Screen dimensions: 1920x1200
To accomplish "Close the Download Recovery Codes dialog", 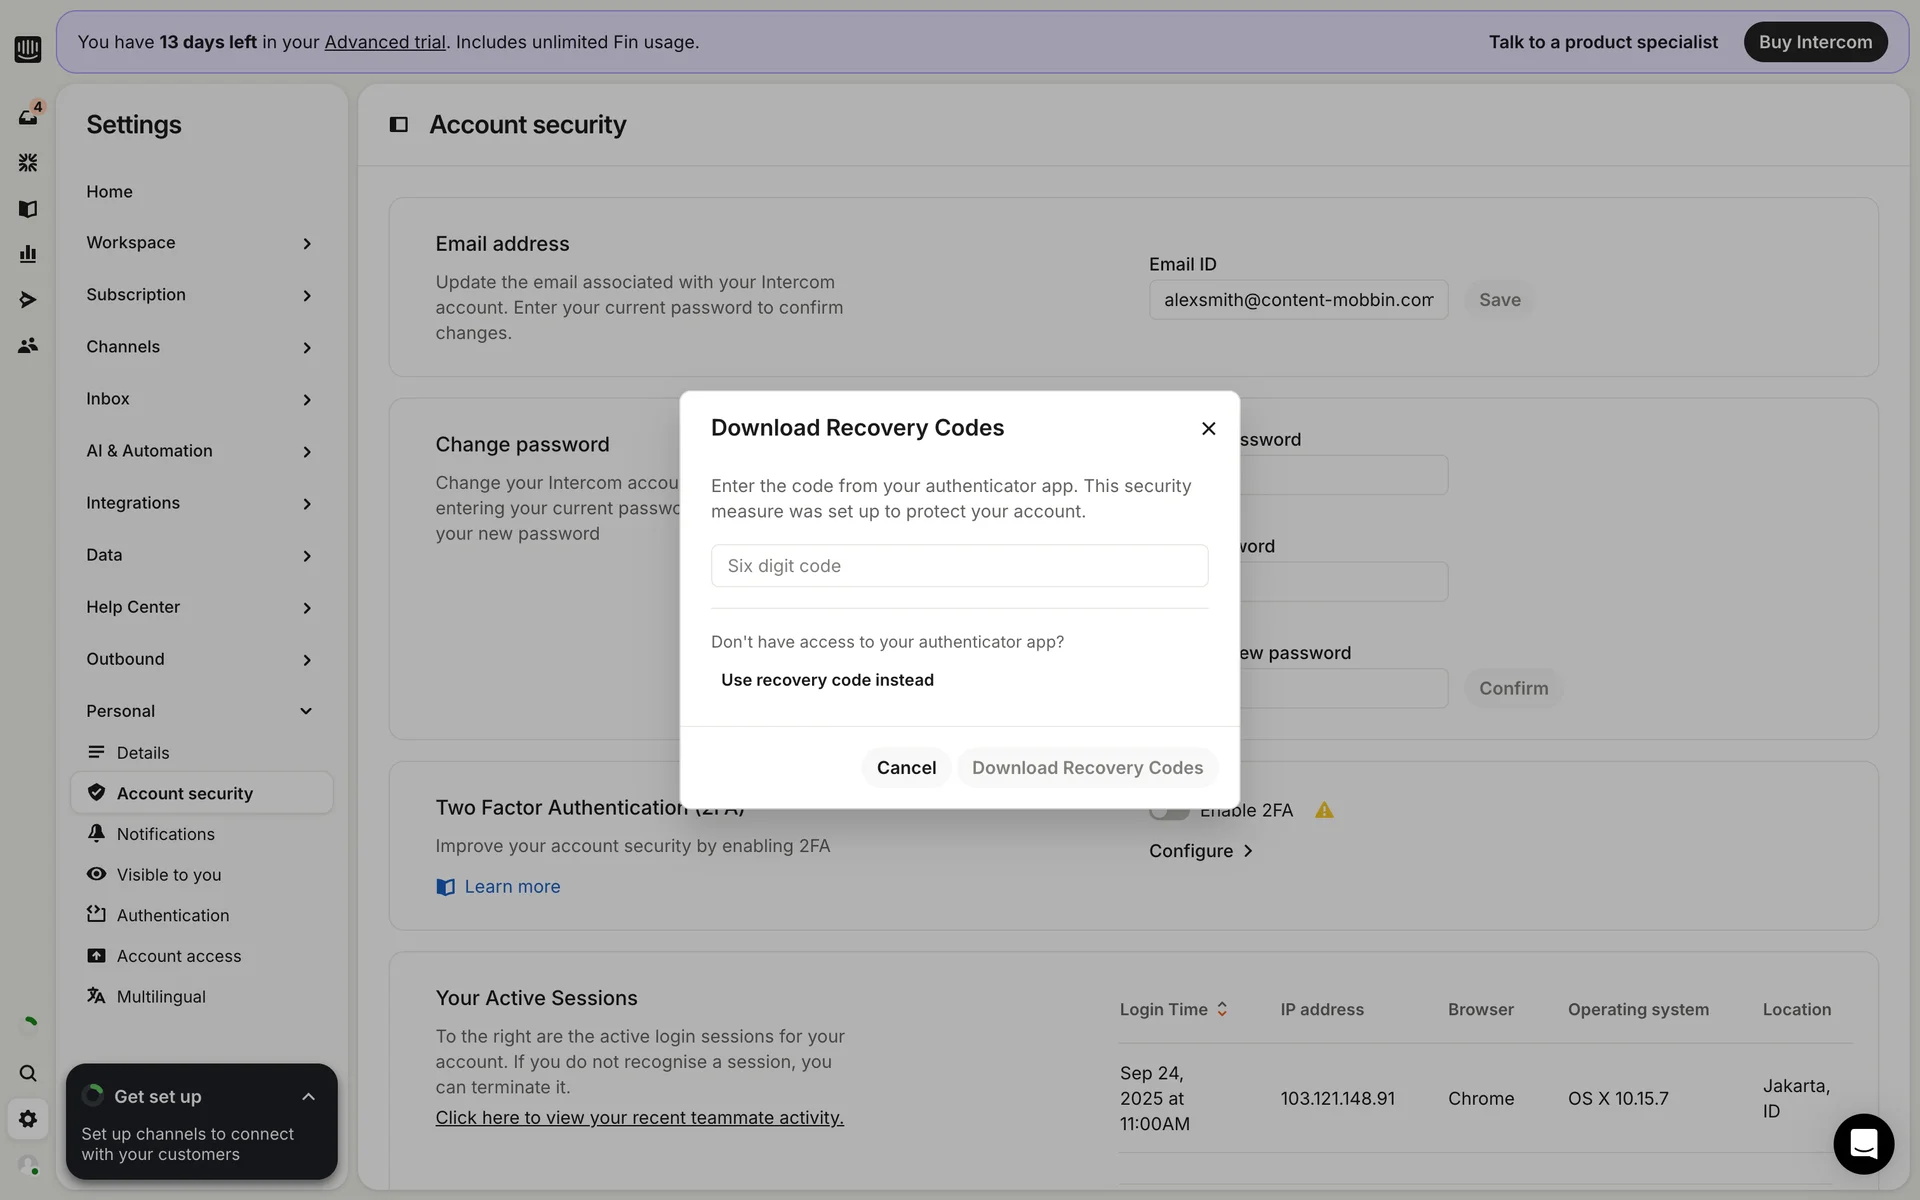I will click(1208, 429).
